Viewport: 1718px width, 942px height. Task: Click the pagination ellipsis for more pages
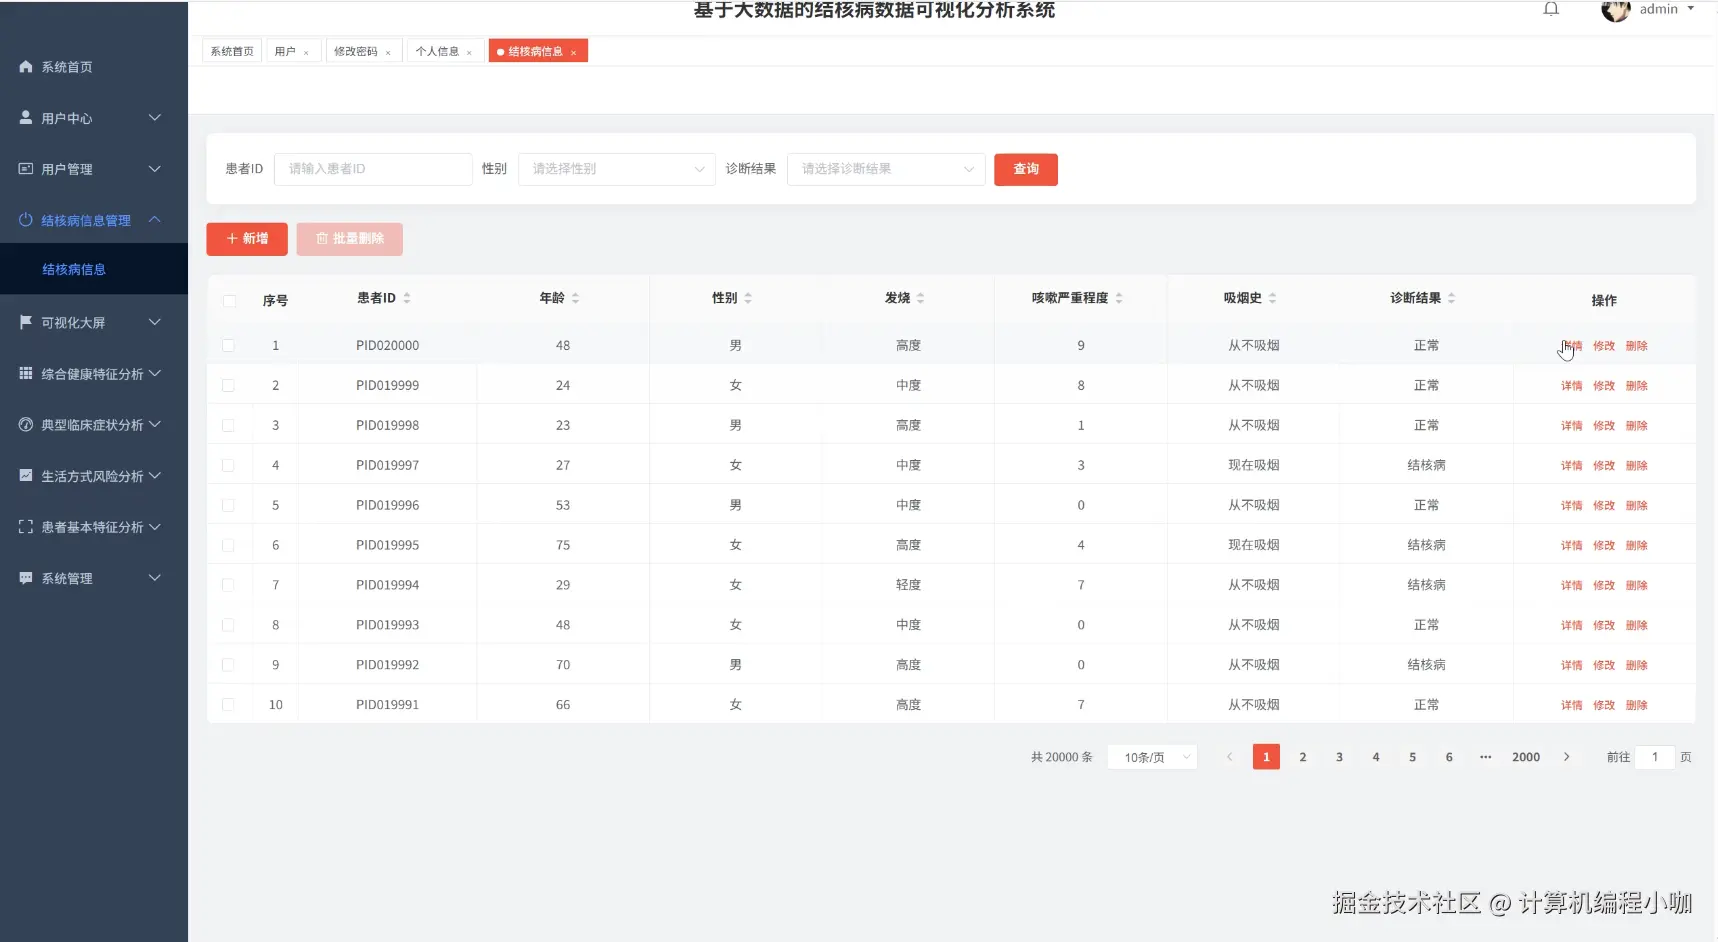click(1486, 757)
